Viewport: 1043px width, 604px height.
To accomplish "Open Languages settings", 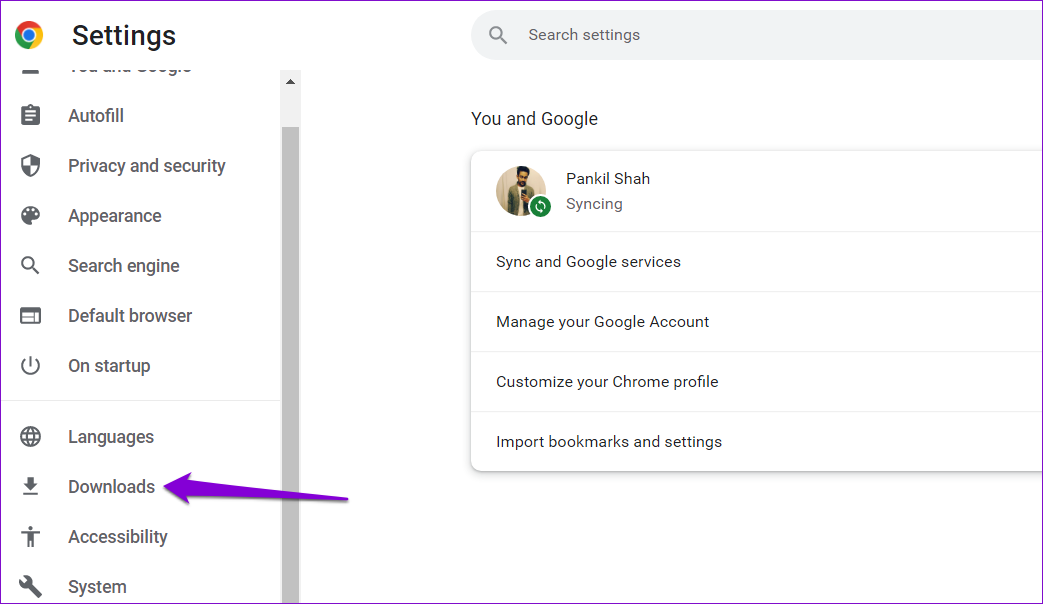I will coord(111,436).
